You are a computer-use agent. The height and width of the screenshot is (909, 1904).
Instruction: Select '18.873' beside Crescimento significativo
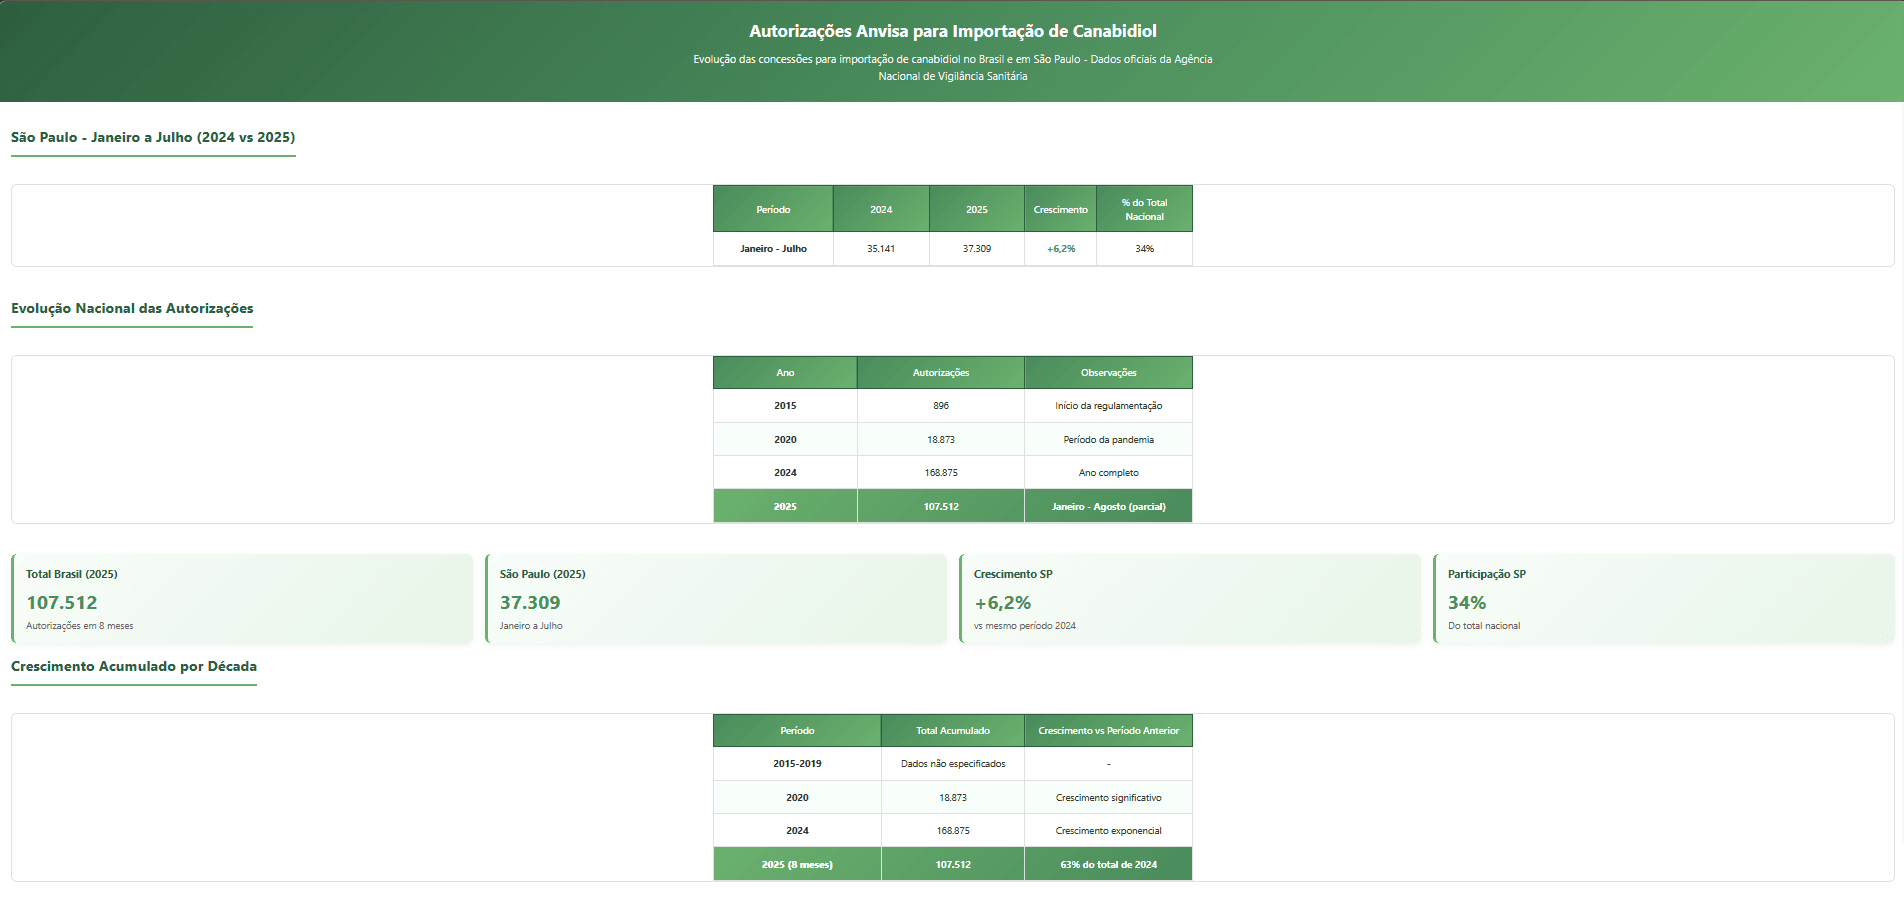click(953, 797)
